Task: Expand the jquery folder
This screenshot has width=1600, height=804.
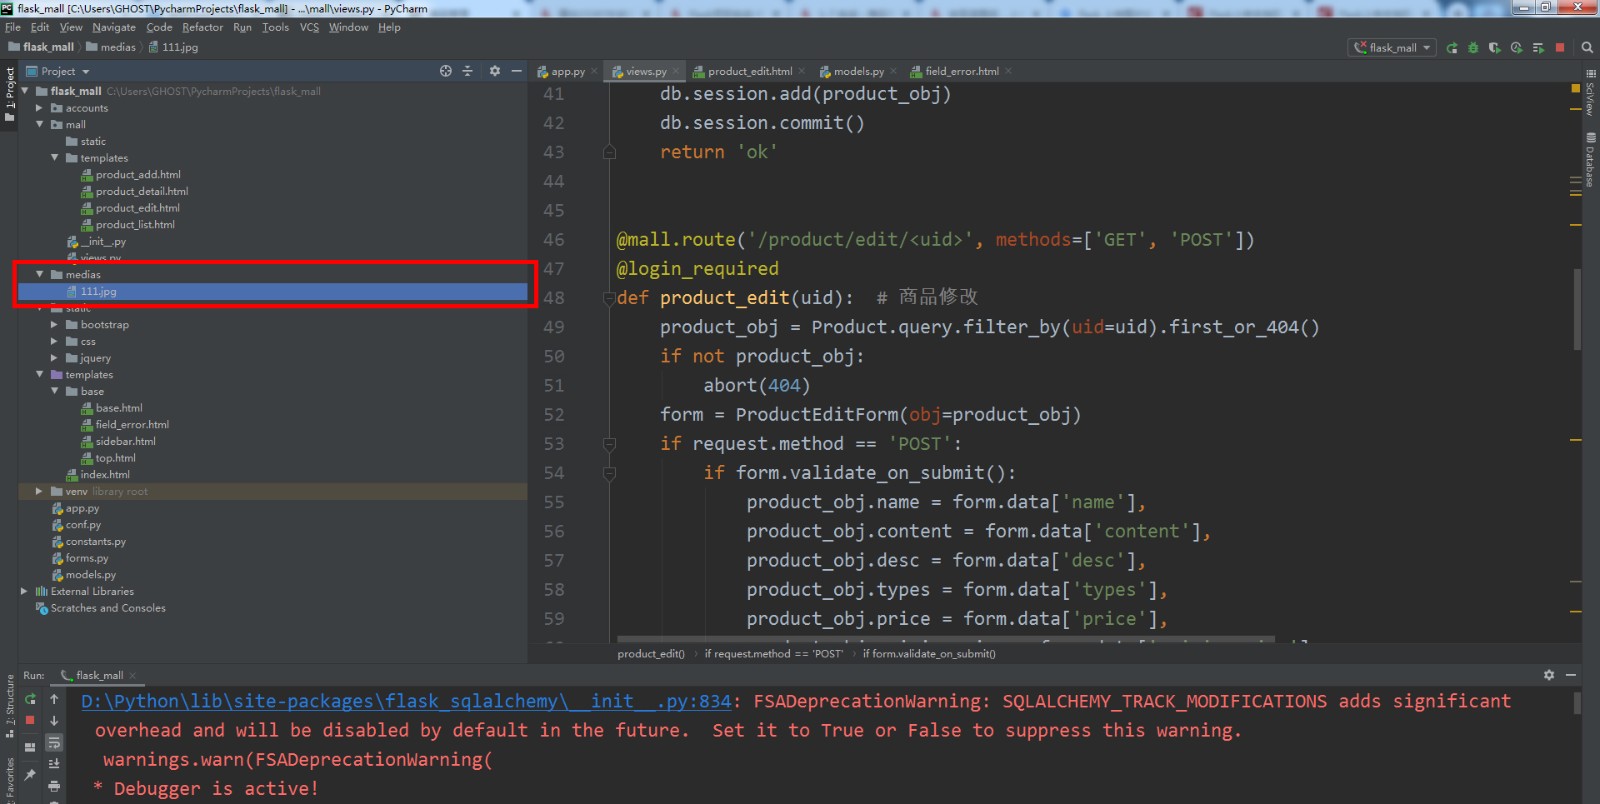Action: pyautogui.click(x=55, y=358)
